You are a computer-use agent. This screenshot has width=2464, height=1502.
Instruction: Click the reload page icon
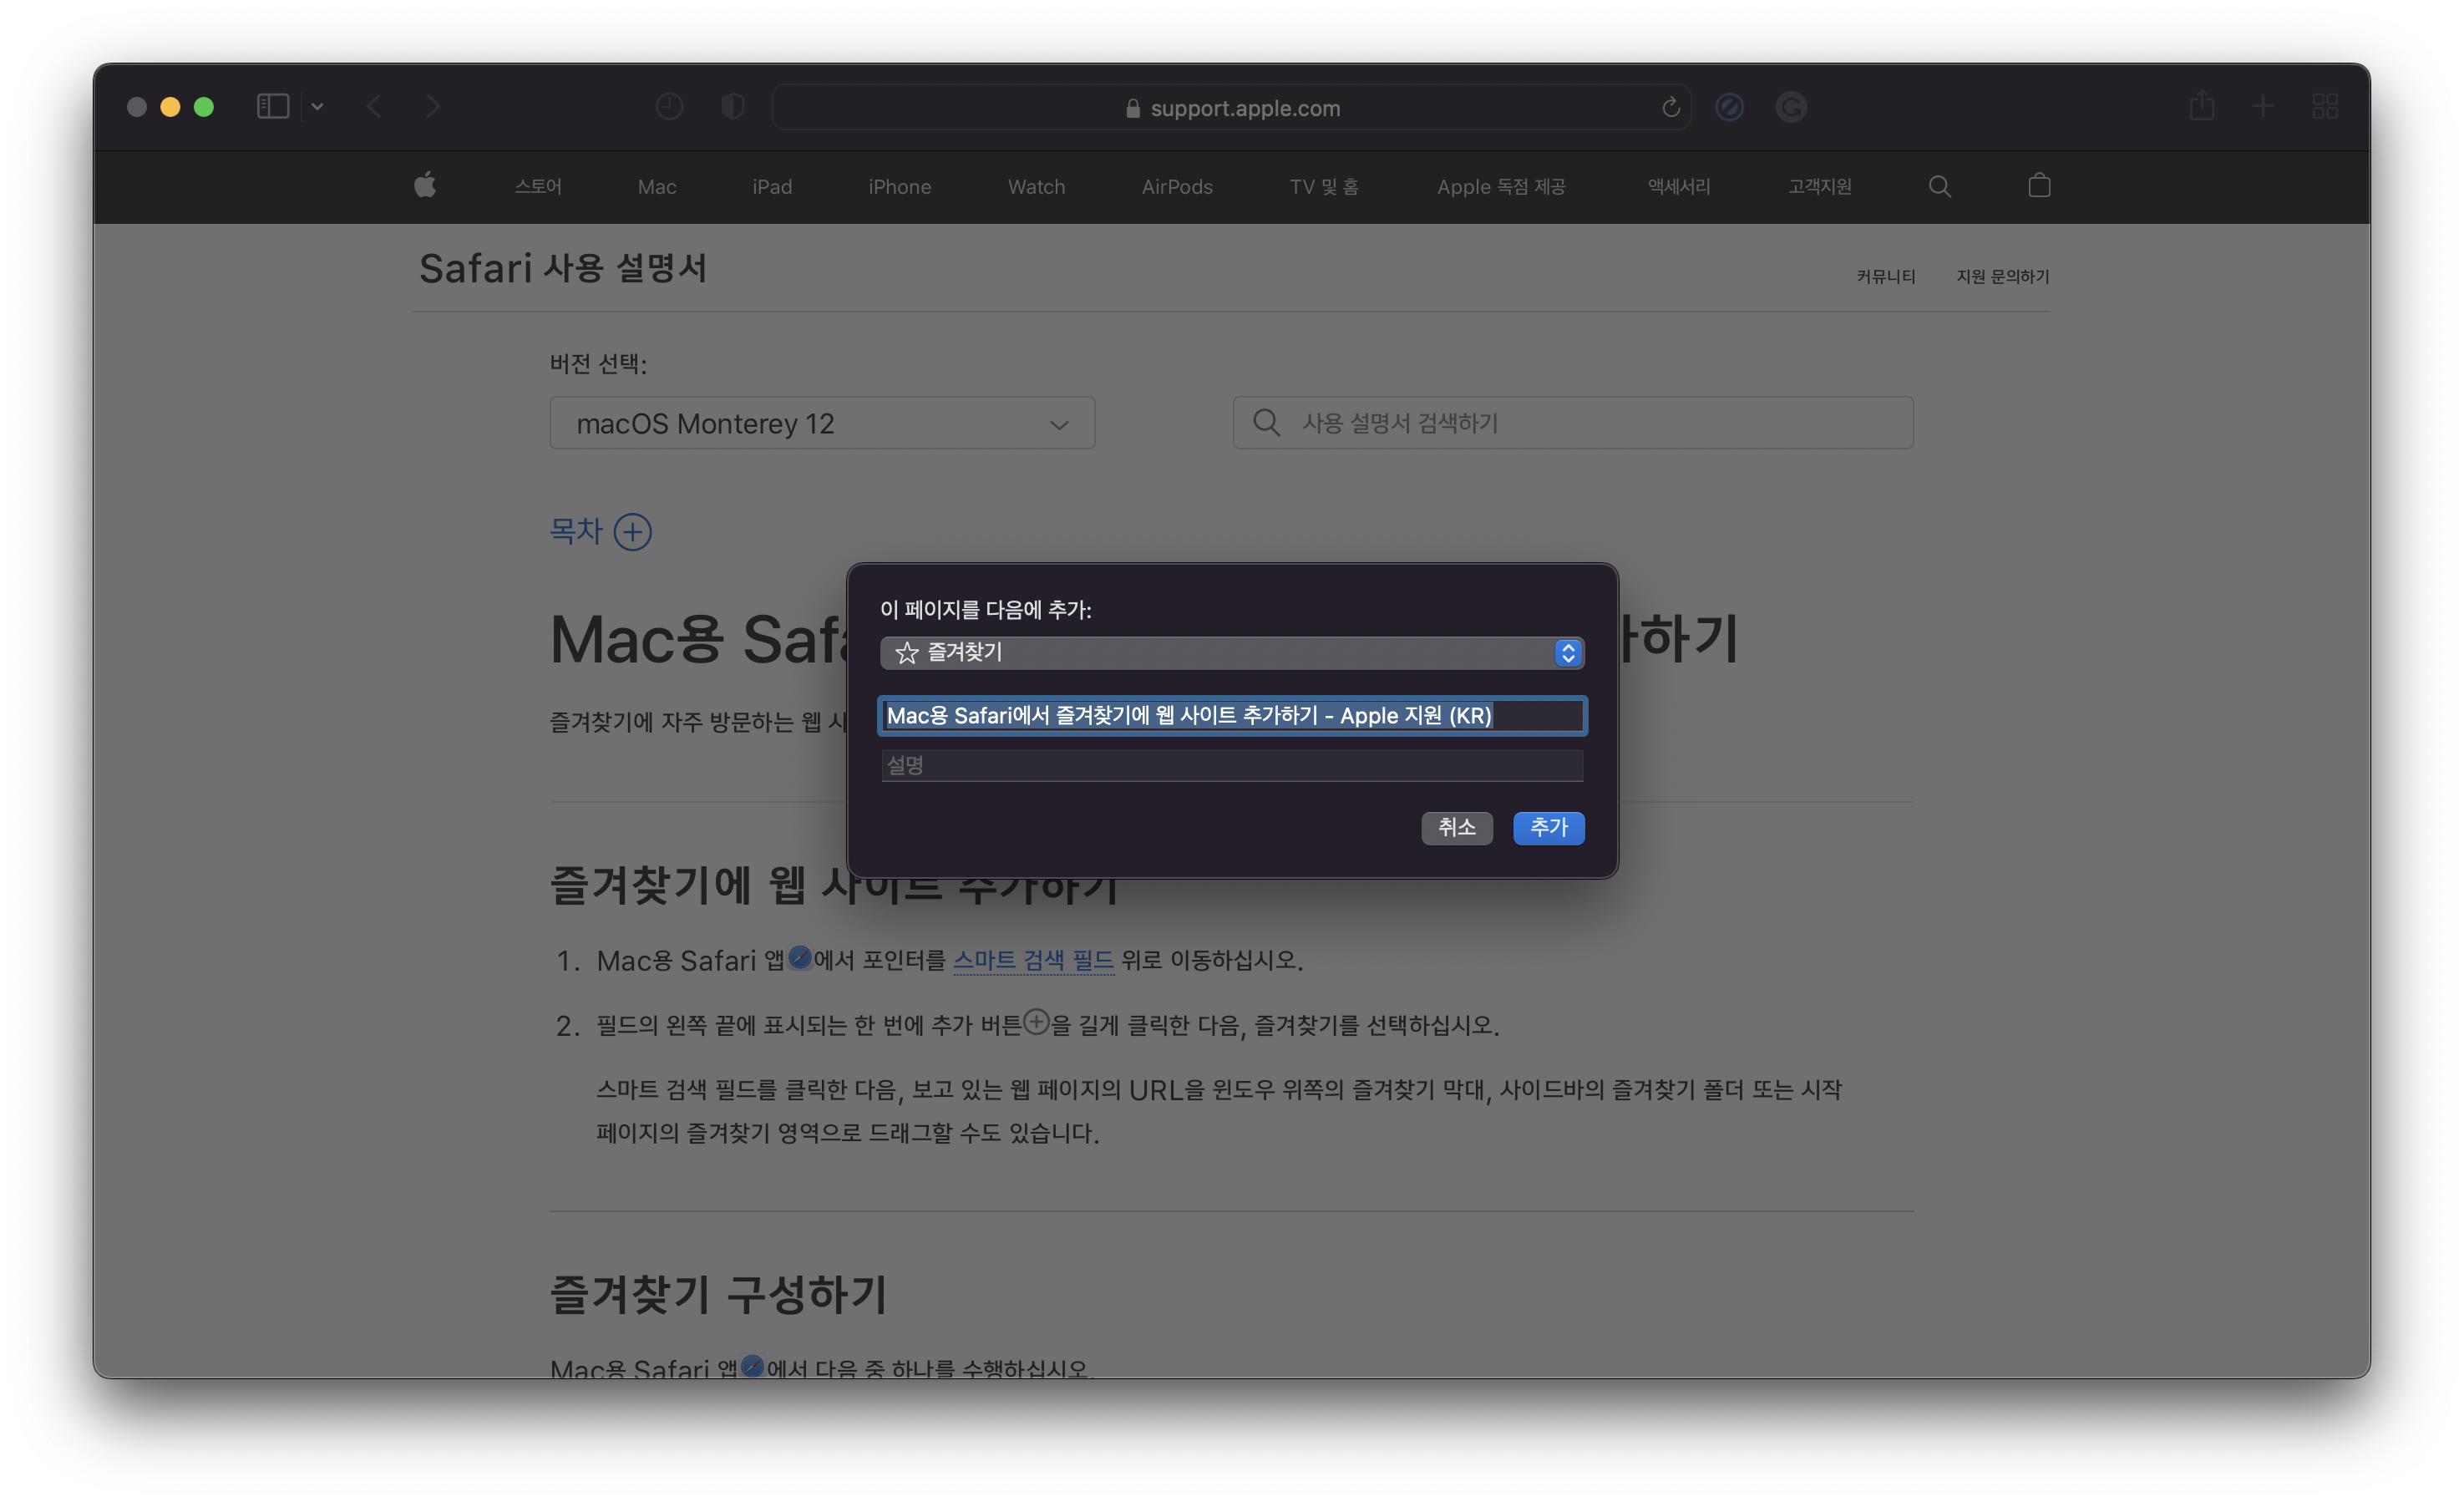click(1670, 107)
